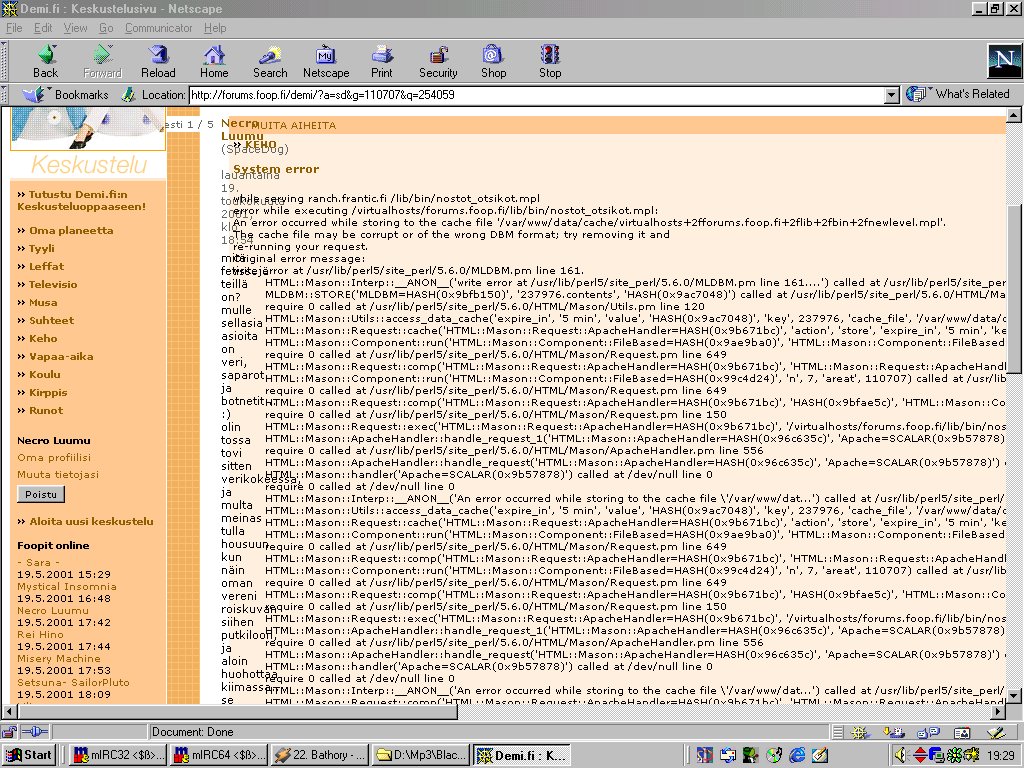Image resolution: width=1024 pixels, height=768 pixels.
Task: Click the Netscape N logo
Action: click(1004, 61)
